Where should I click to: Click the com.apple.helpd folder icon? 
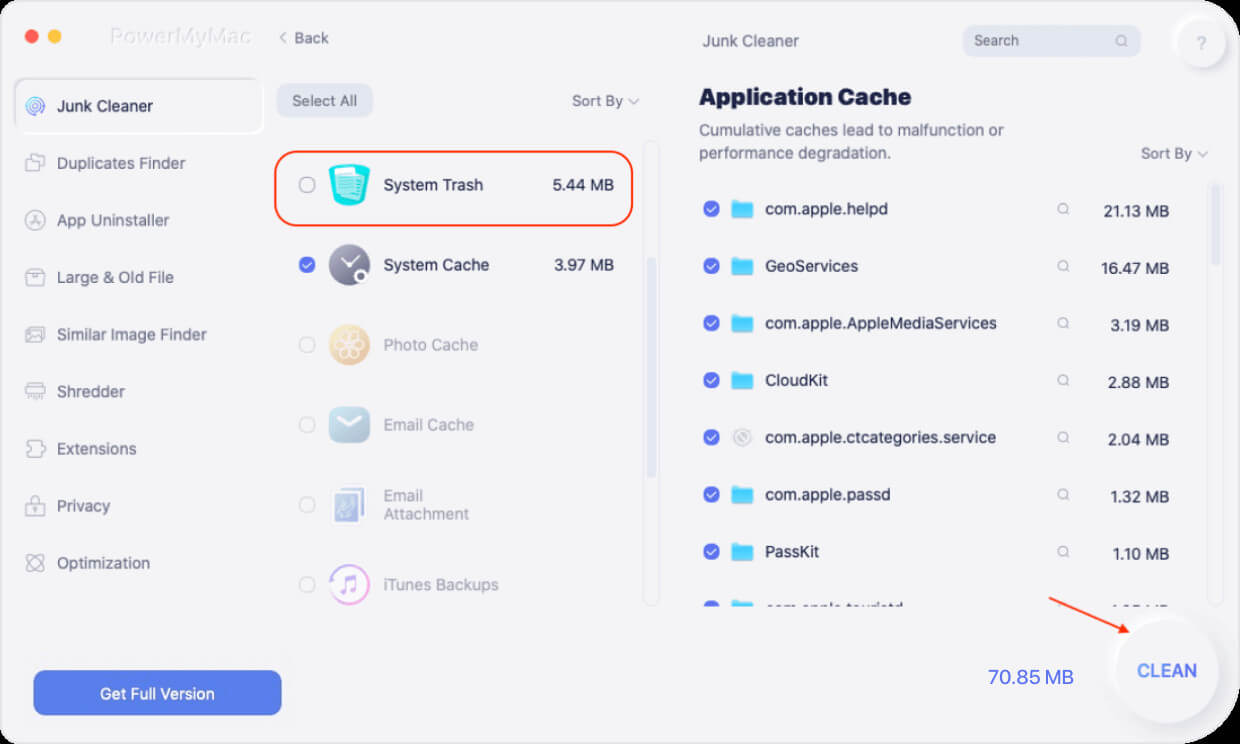point(741,209)
